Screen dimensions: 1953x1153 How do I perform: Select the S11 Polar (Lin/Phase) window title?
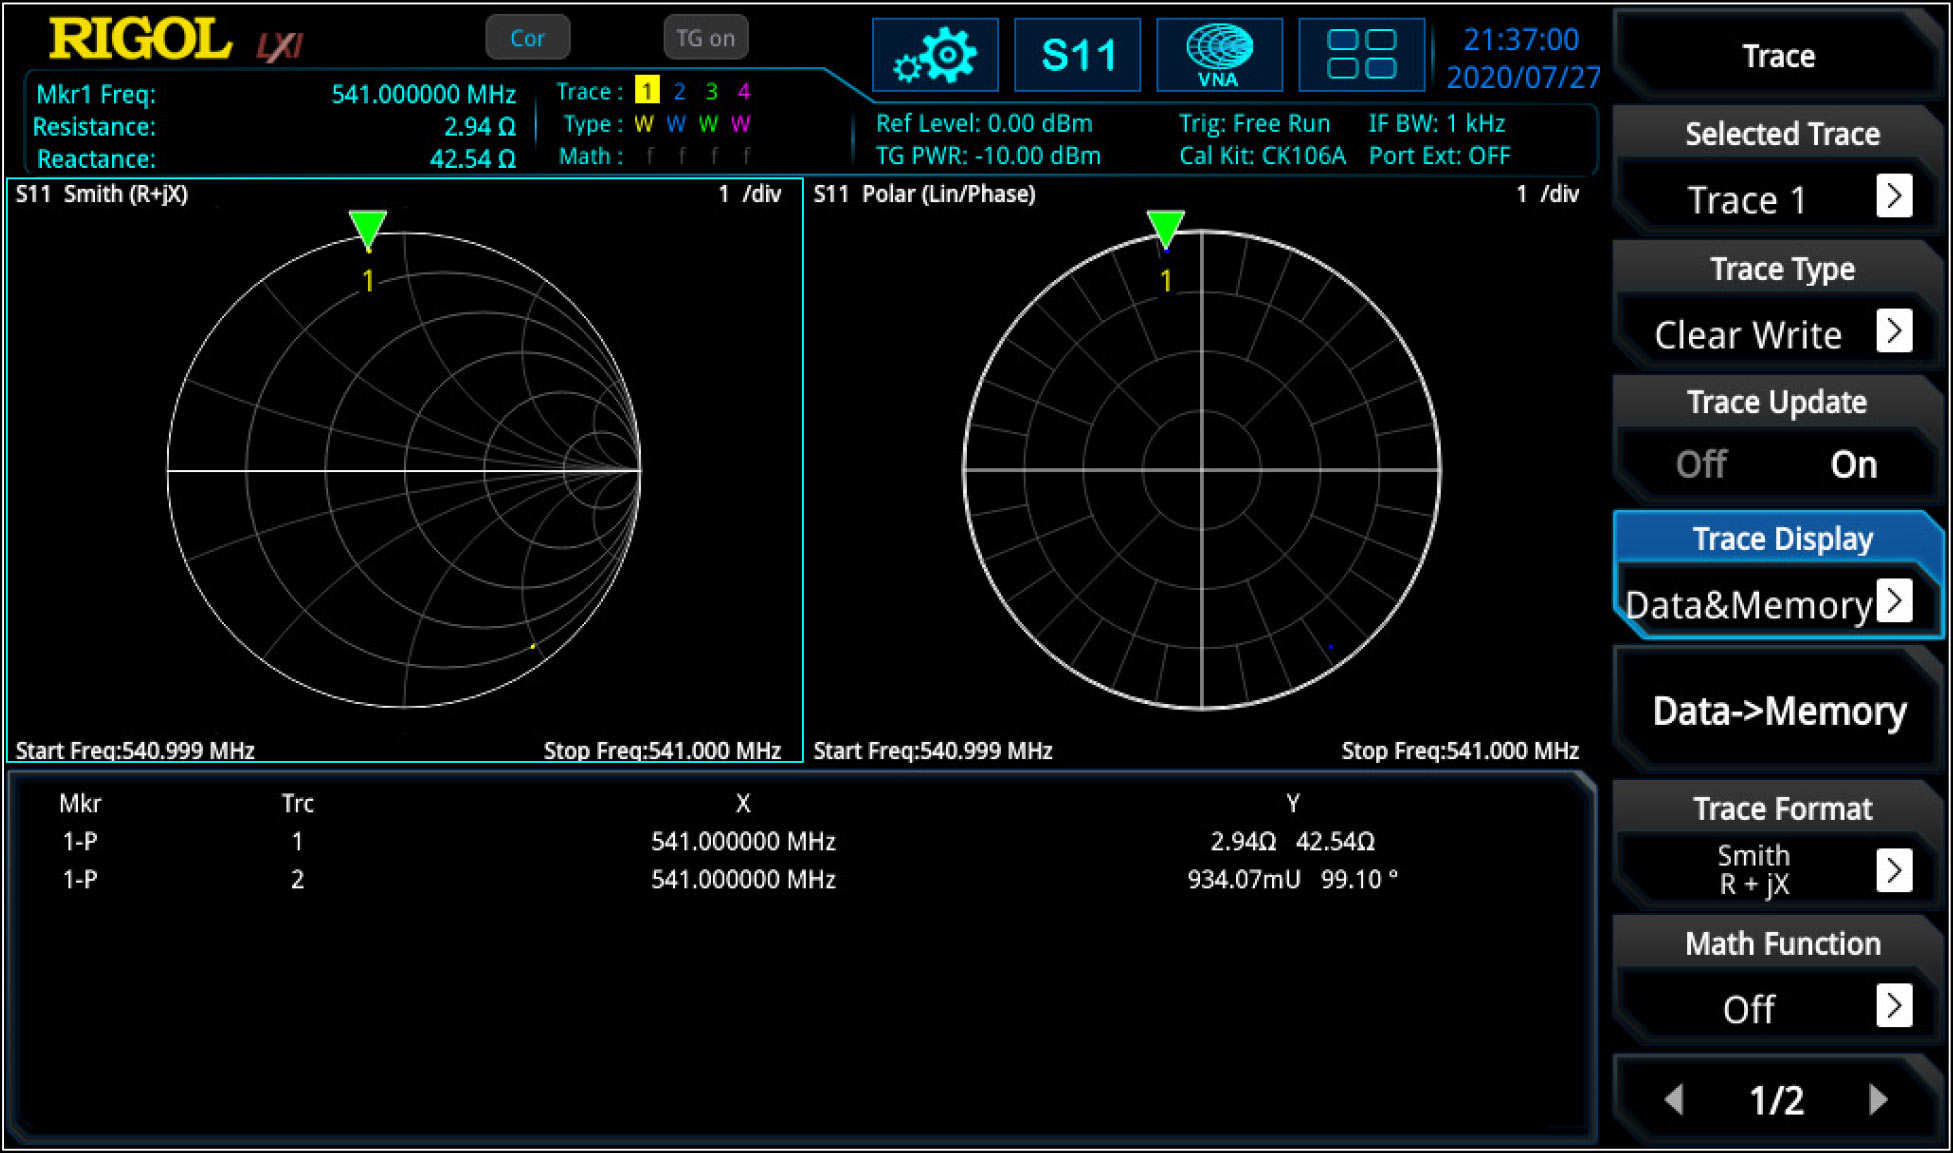[x=924, y=193]
